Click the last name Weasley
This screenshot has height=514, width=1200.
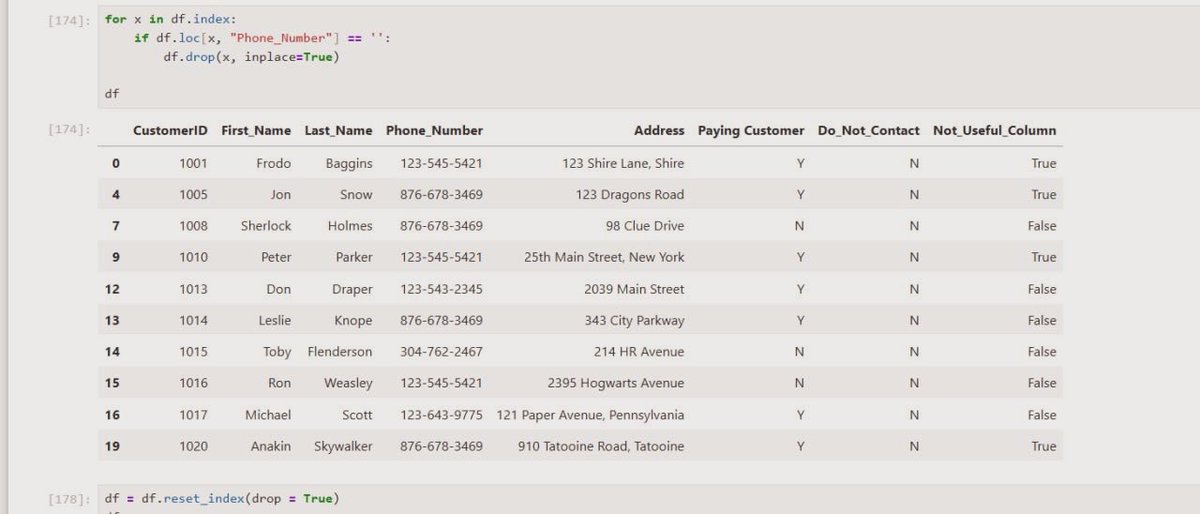348,383
